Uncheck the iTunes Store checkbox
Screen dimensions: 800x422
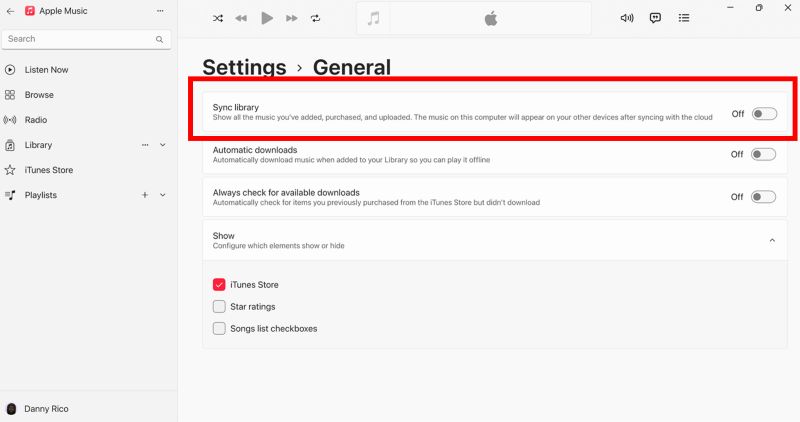pos(219,284)
